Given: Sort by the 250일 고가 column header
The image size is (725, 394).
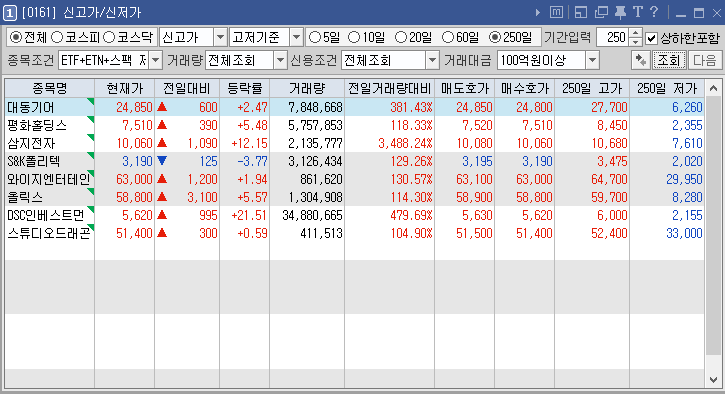Looking at the screenshot, I should (x=592, y=88).
